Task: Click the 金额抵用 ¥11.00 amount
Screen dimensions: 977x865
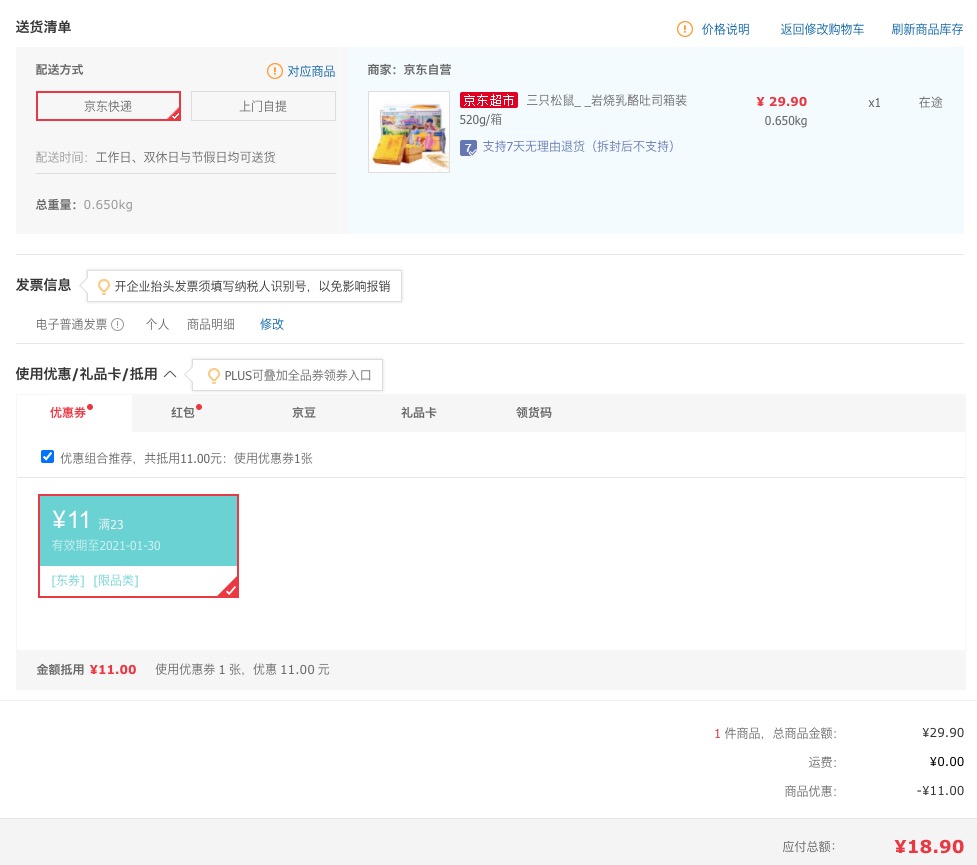Action: click(113, 670)
